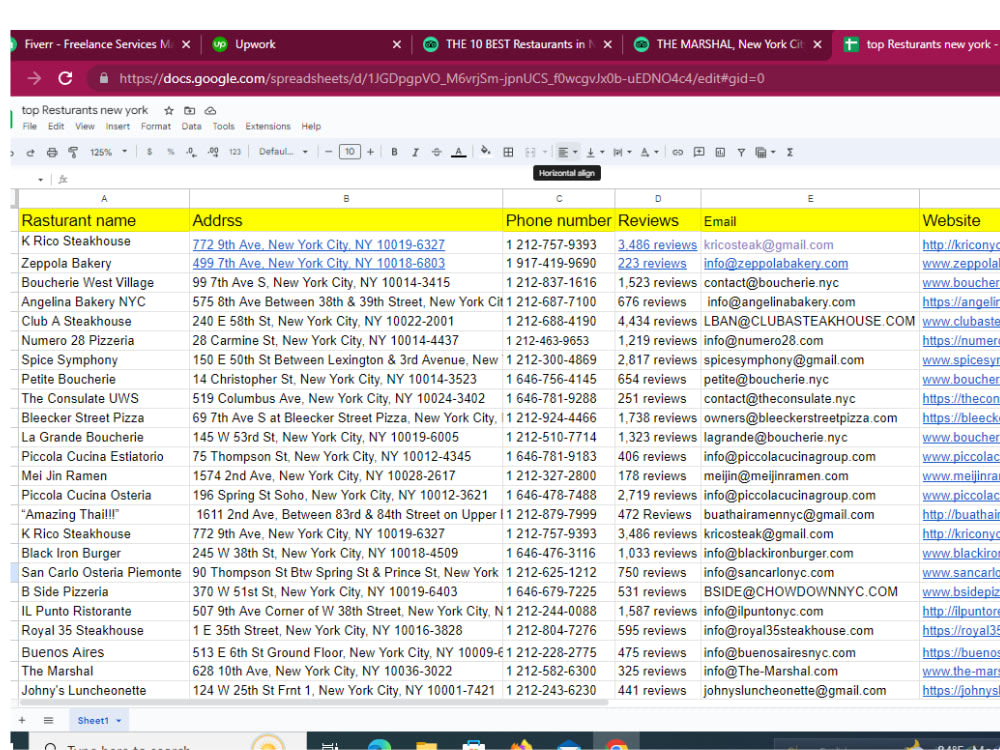1000x750 pixels.
Task: Open the zoom 125% dropdown
Action: (108, 152)
